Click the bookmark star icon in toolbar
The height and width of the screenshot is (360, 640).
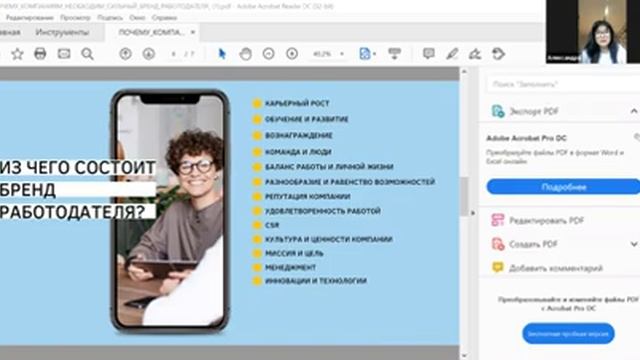pos(17,54)
